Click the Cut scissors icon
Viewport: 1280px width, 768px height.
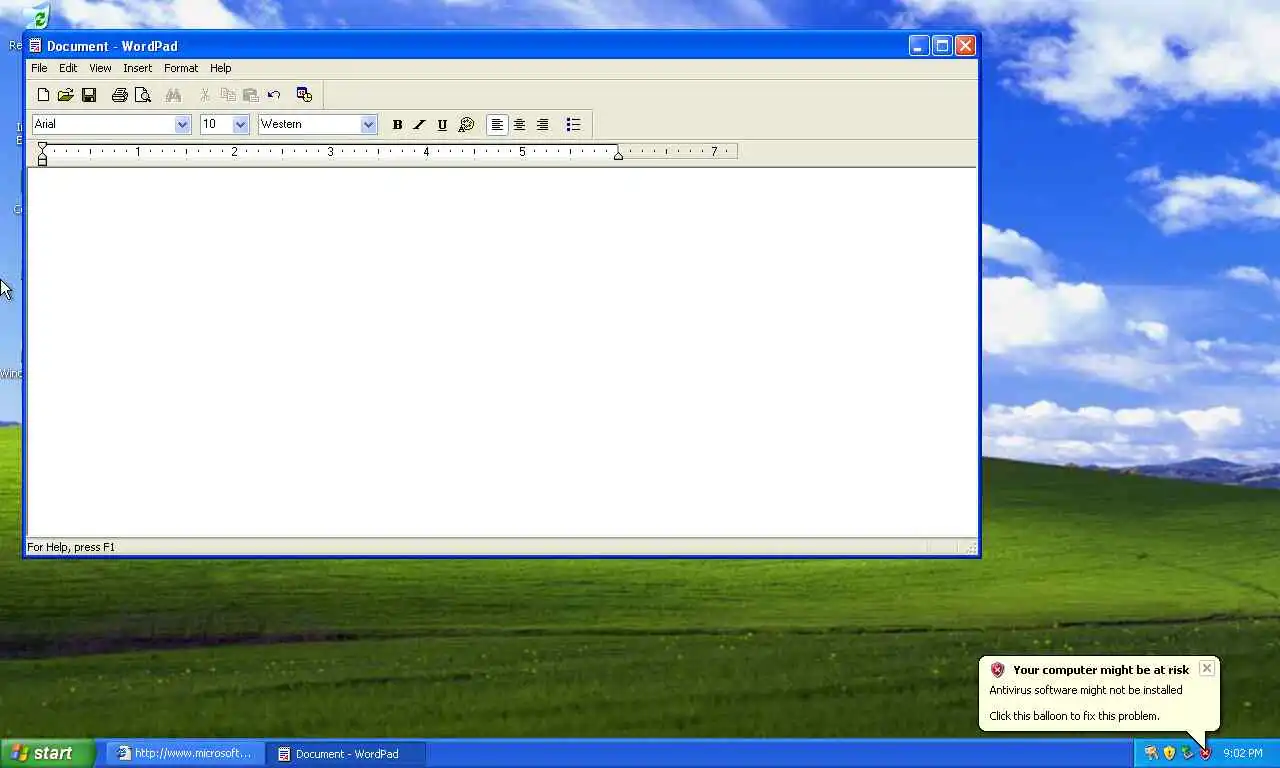(x=205, y=95)
